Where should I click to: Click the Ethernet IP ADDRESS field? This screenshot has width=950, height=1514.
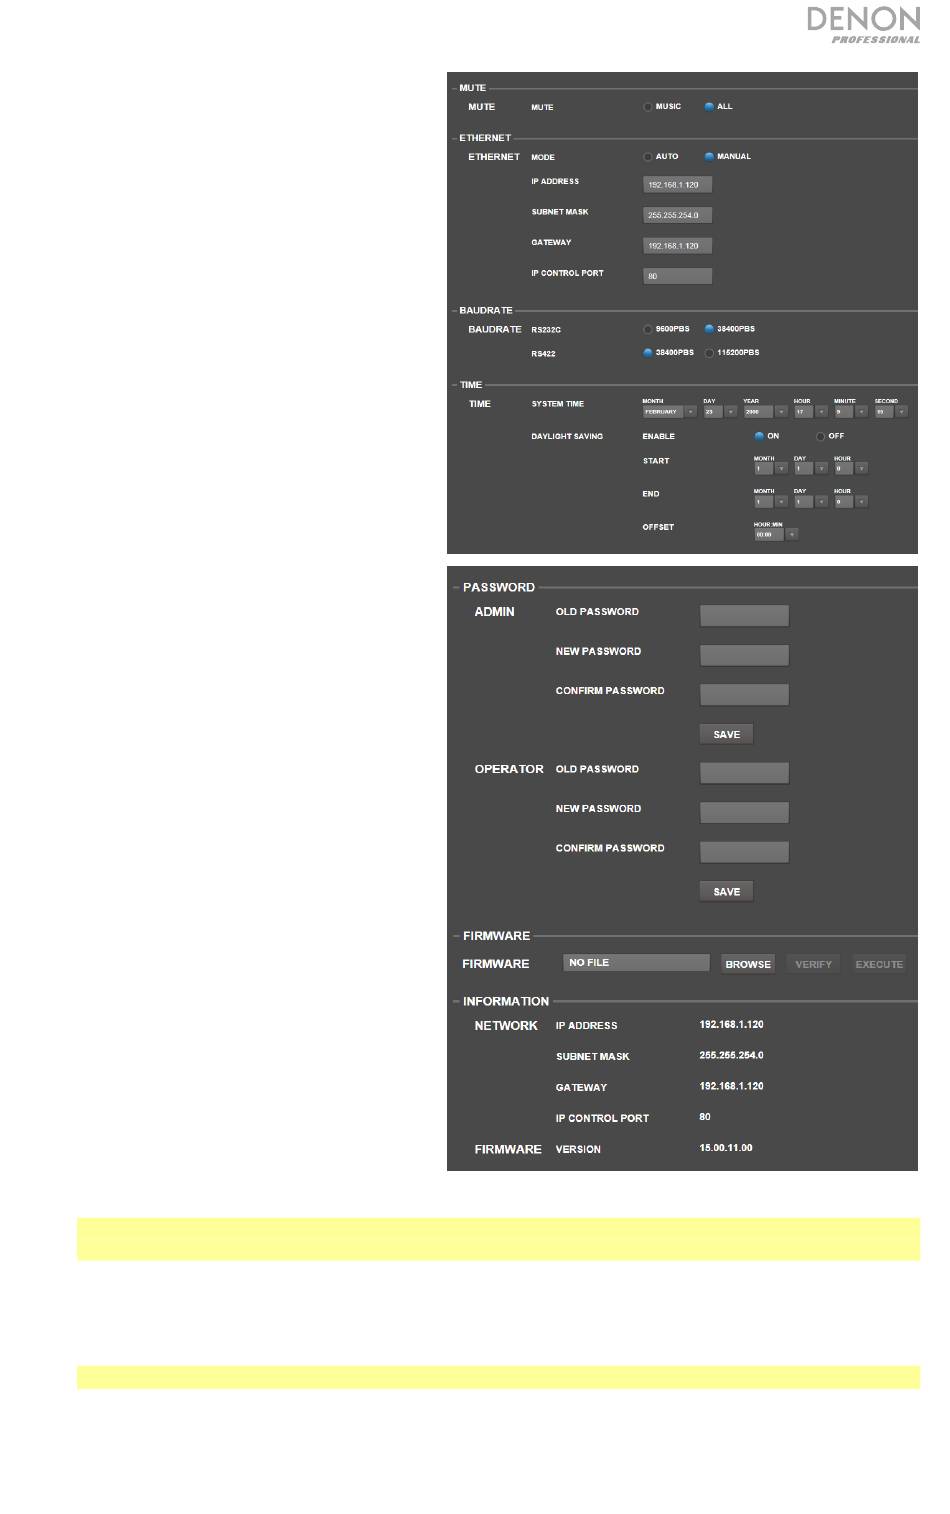coord(677,185)
